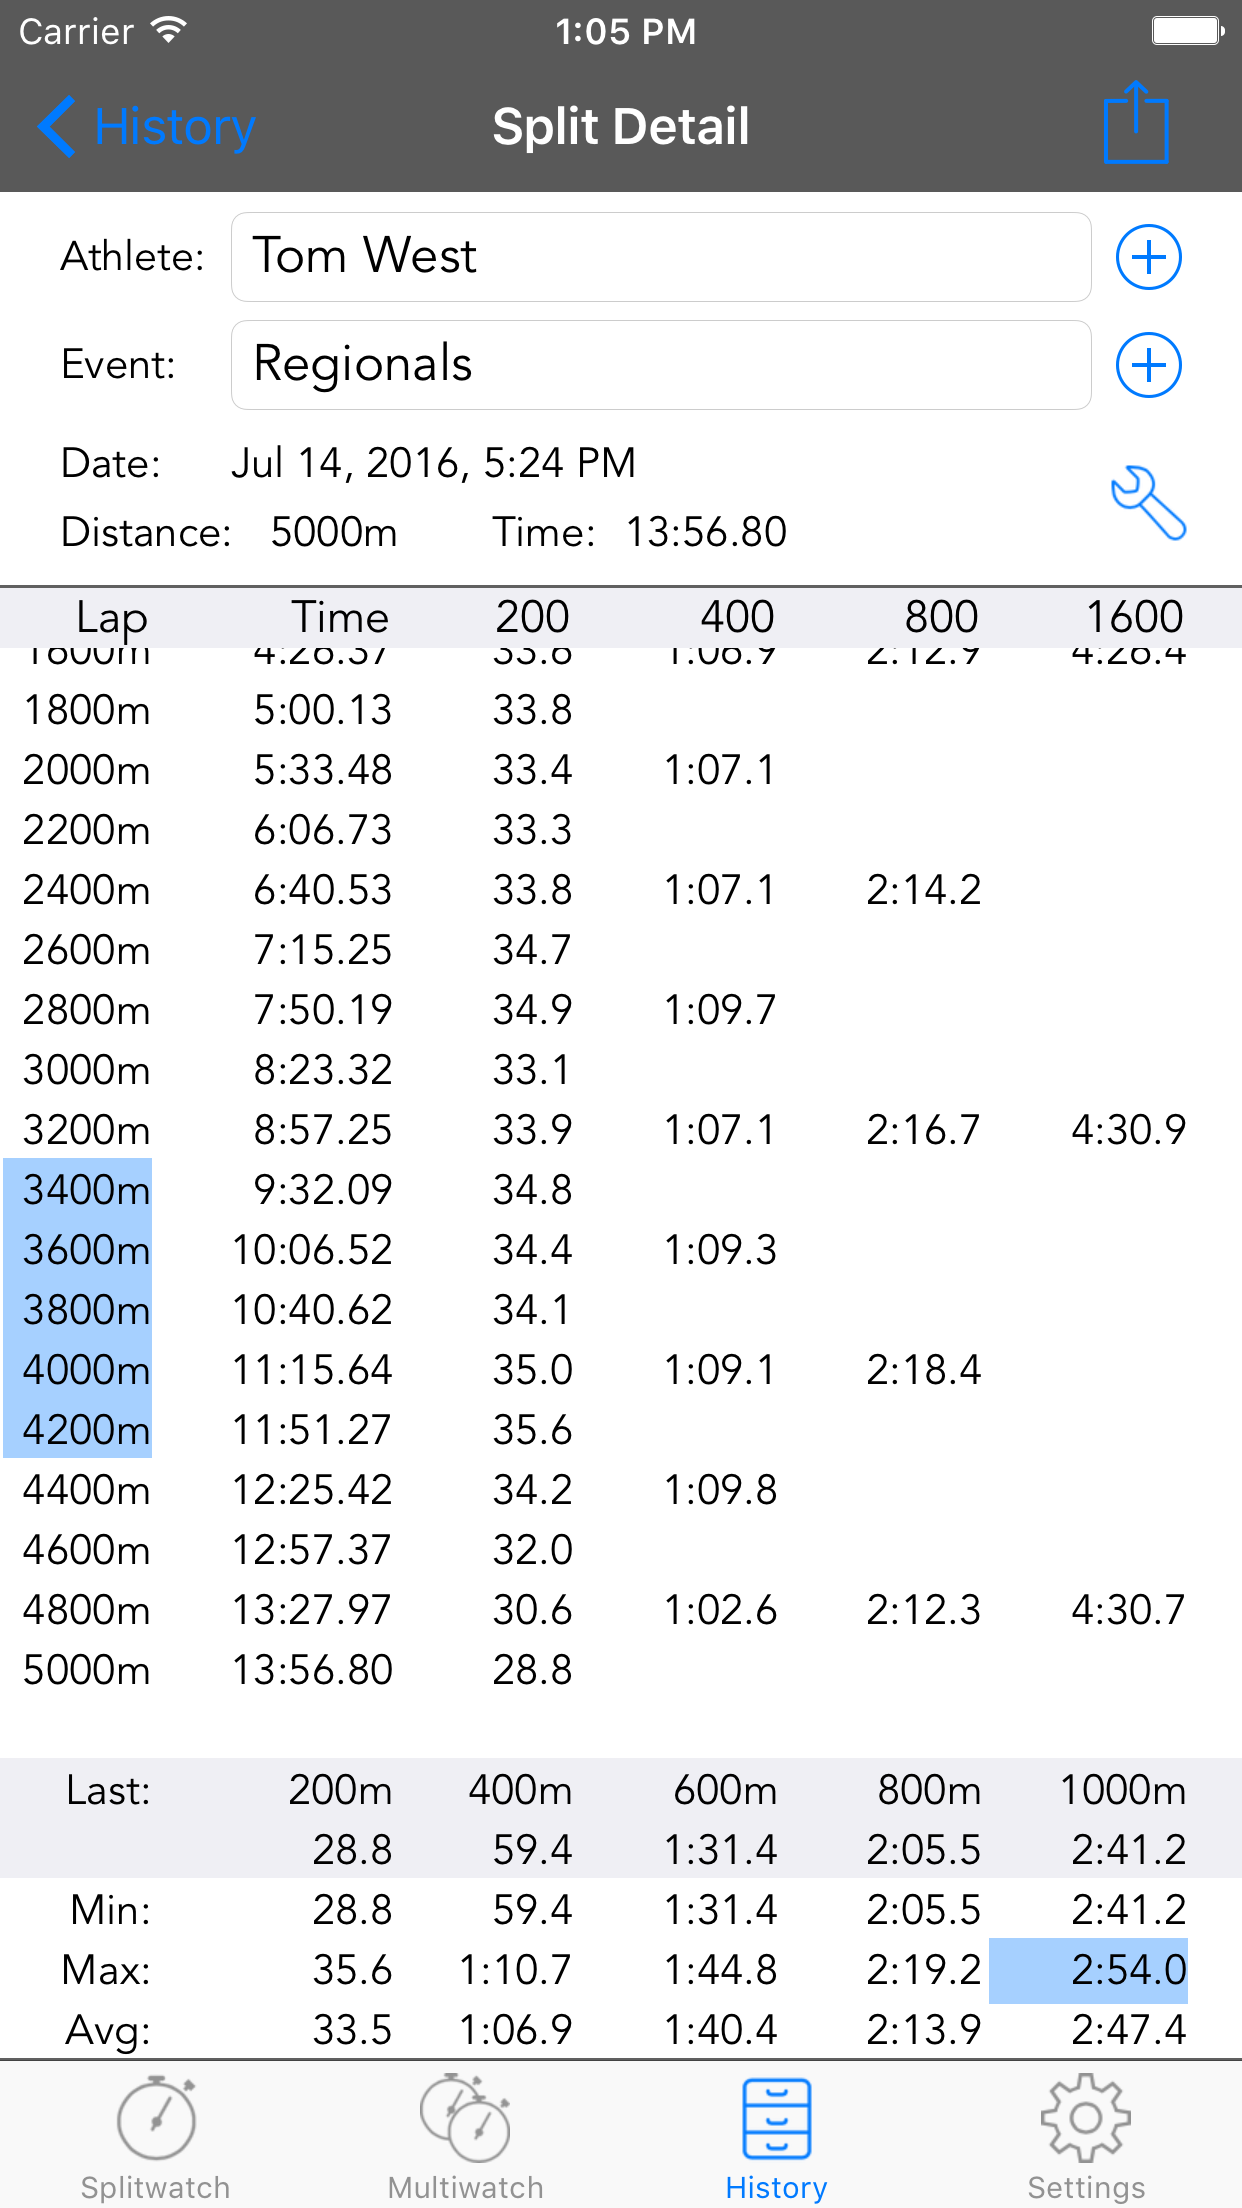The width and height of the screenshot is (1242, 2208).
Task: Add new event with plus icon
Action: pyautogui.click(x=1148, y=365)
